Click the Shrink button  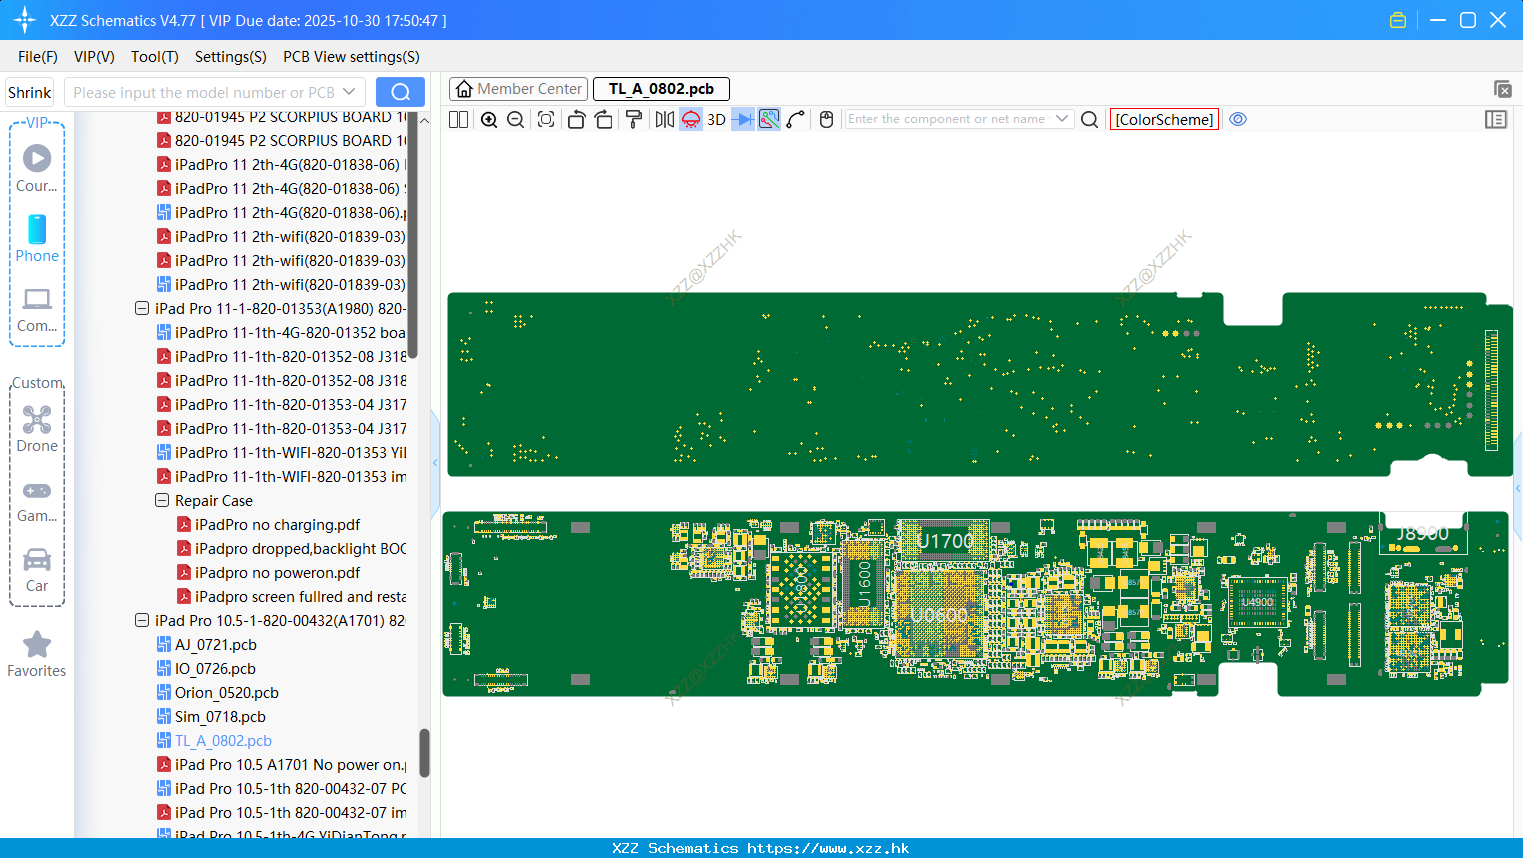click(29, 92)
